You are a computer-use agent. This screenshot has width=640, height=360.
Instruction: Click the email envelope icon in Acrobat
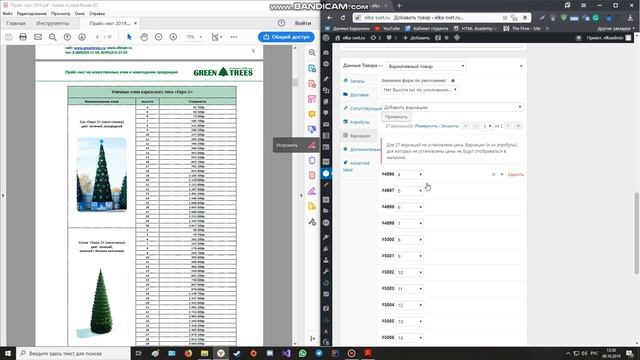tap(38, 37)
